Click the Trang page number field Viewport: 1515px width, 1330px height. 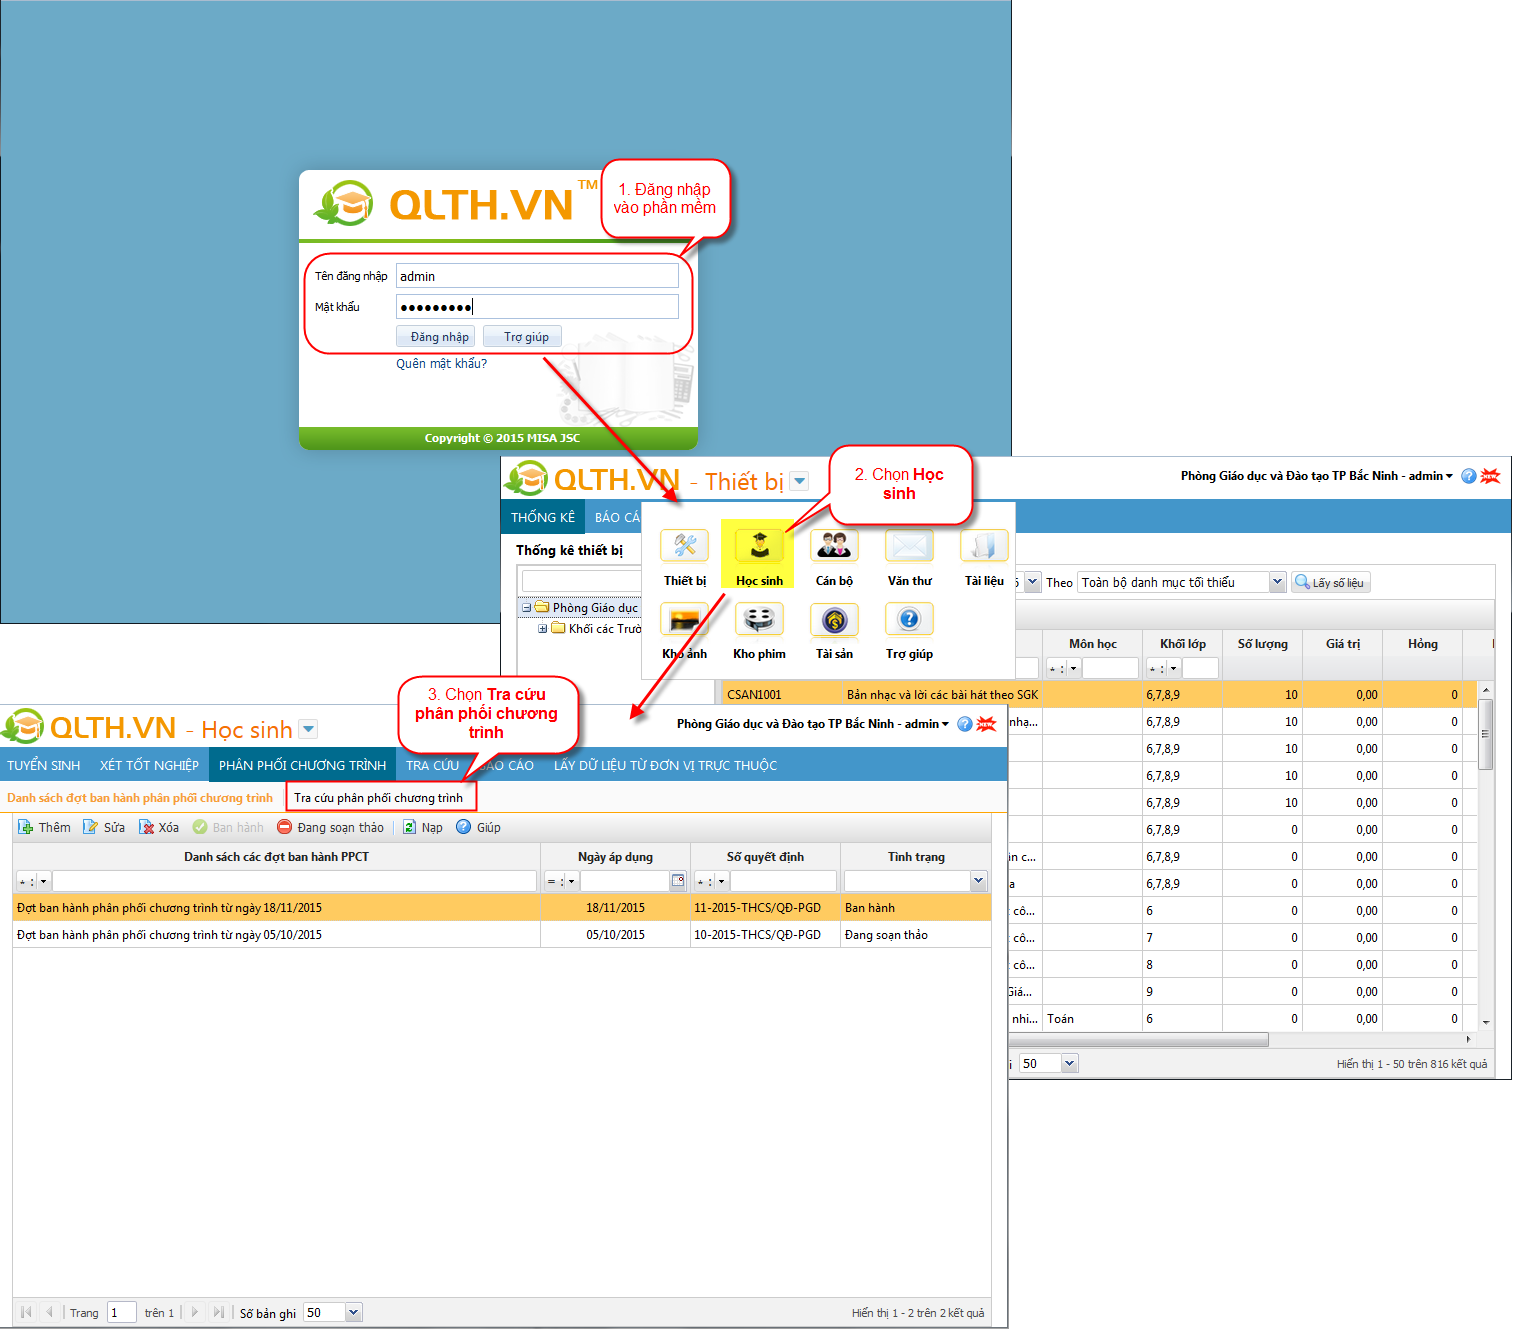[122, 1312]
